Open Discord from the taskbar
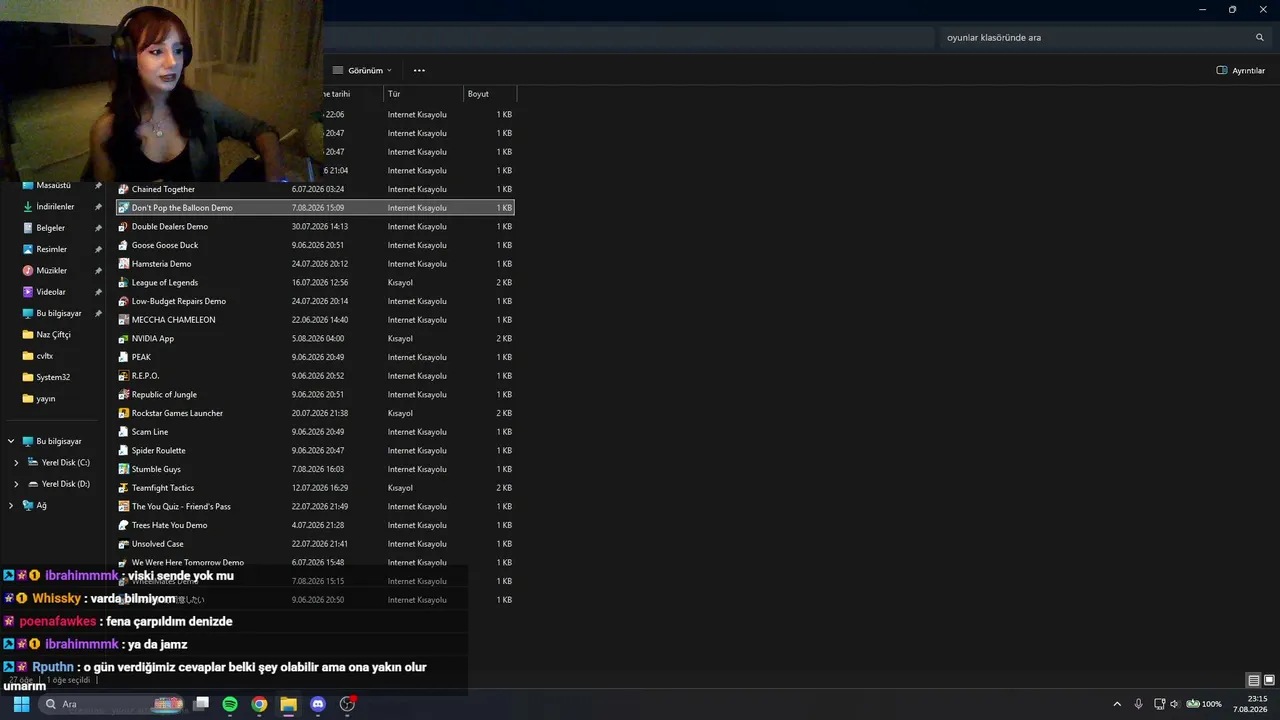The image size is (1280, 720). click(x=318, y=704)
